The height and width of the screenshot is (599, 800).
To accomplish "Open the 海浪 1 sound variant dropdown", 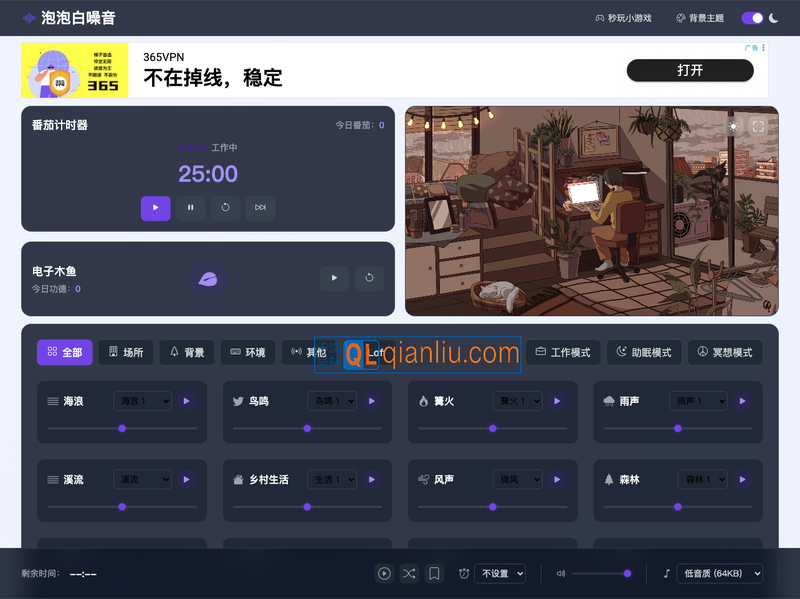I will pos(142,400).
